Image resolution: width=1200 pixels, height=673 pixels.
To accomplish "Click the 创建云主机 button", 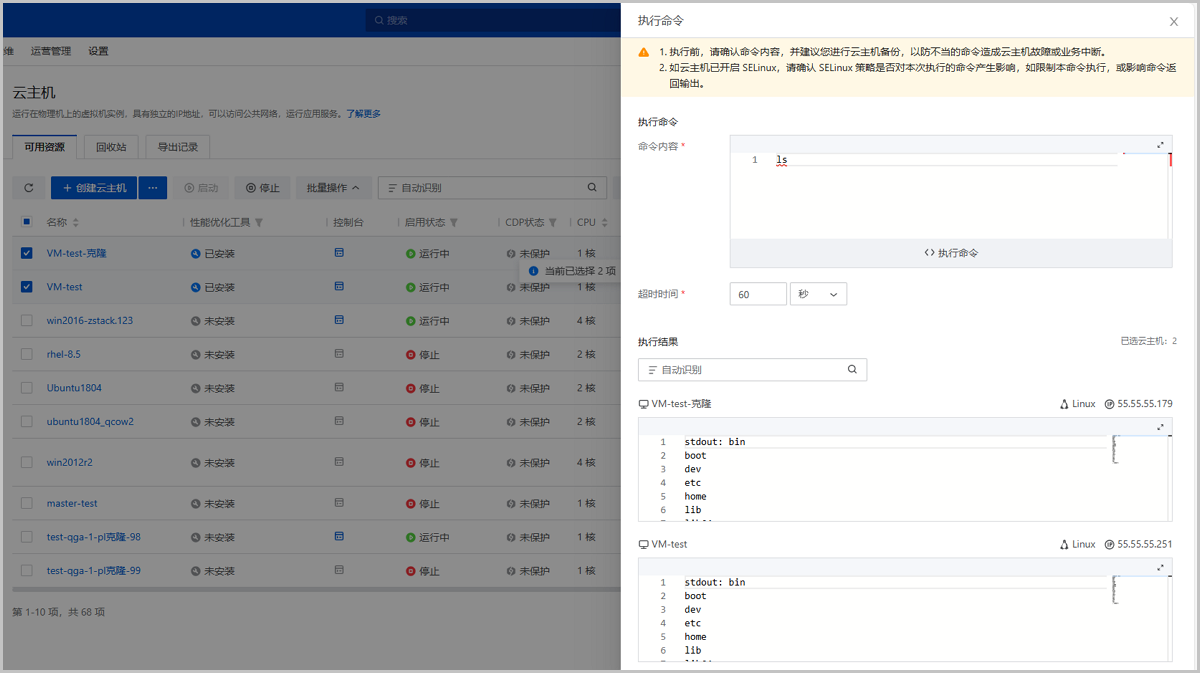I will pyautogui.click(x=94, y=188).
